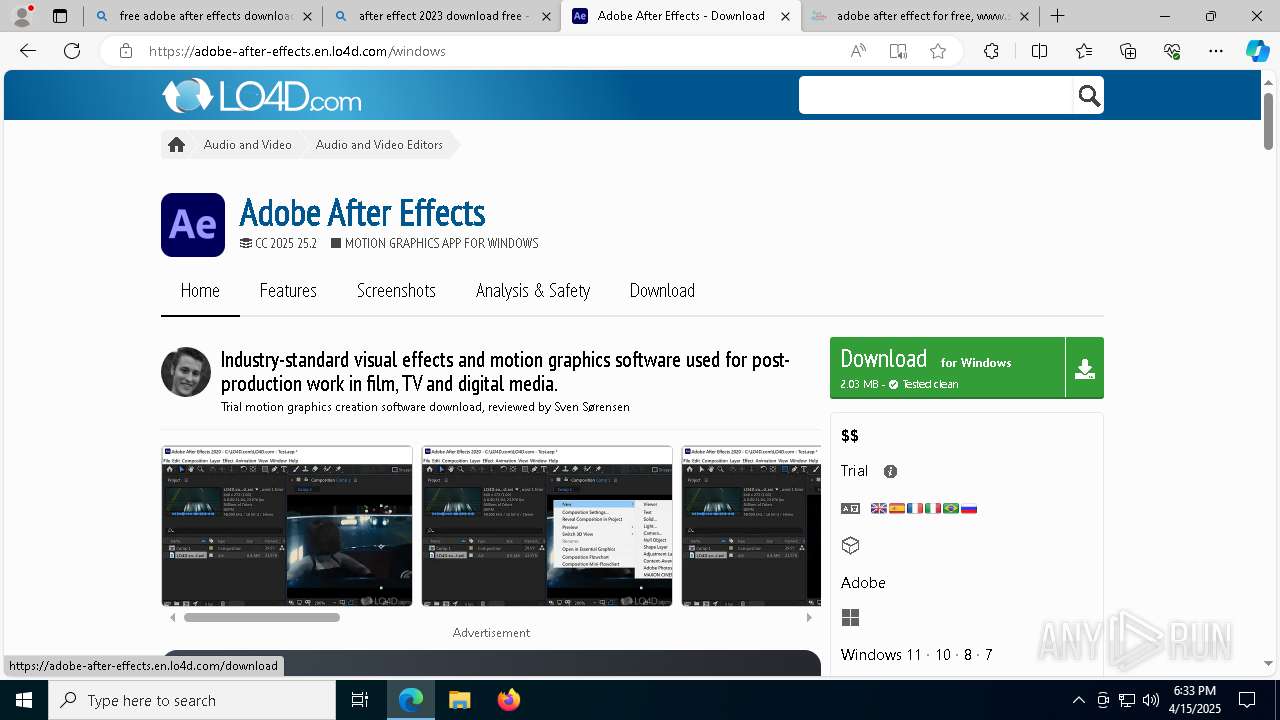Open the Collections icon
Screen dimensions: 1280x720
(x=1128, y=51)
